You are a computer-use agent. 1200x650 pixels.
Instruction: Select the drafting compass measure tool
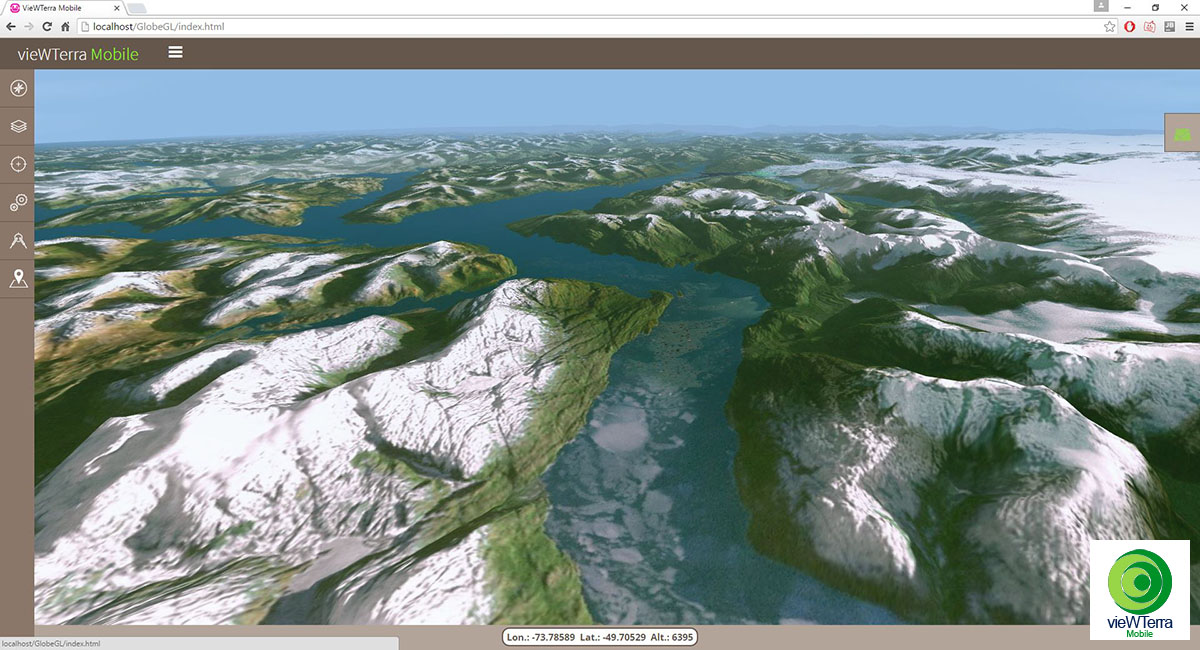pos(17,241)
